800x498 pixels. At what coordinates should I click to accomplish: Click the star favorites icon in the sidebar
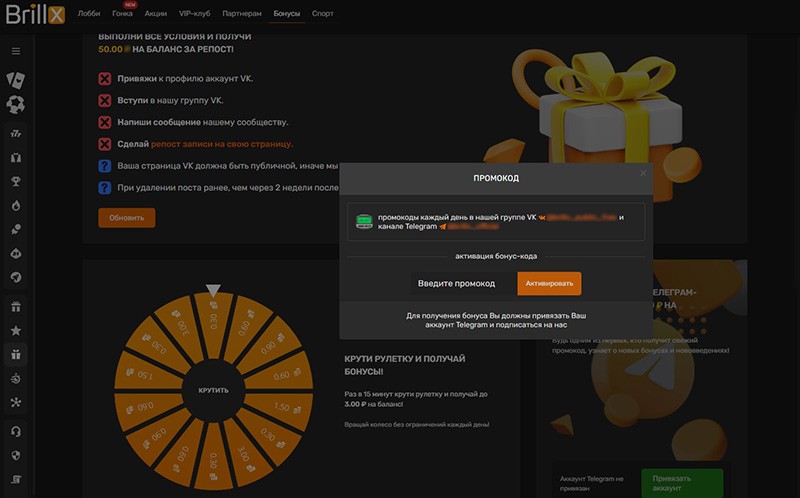pyautogui.click(x=15, y=330)
